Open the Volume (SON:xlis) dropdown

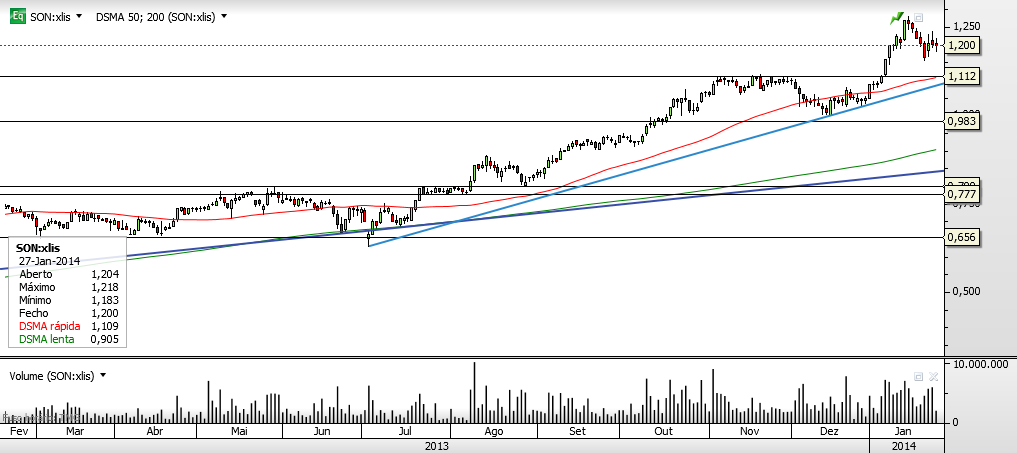point(103,376)
